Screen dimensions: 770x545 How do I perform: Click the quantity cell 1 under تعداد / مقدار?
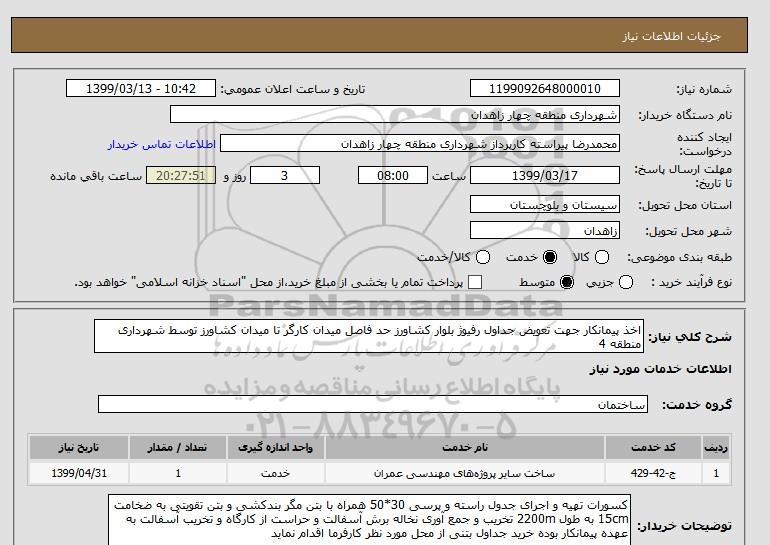[178, 473]
